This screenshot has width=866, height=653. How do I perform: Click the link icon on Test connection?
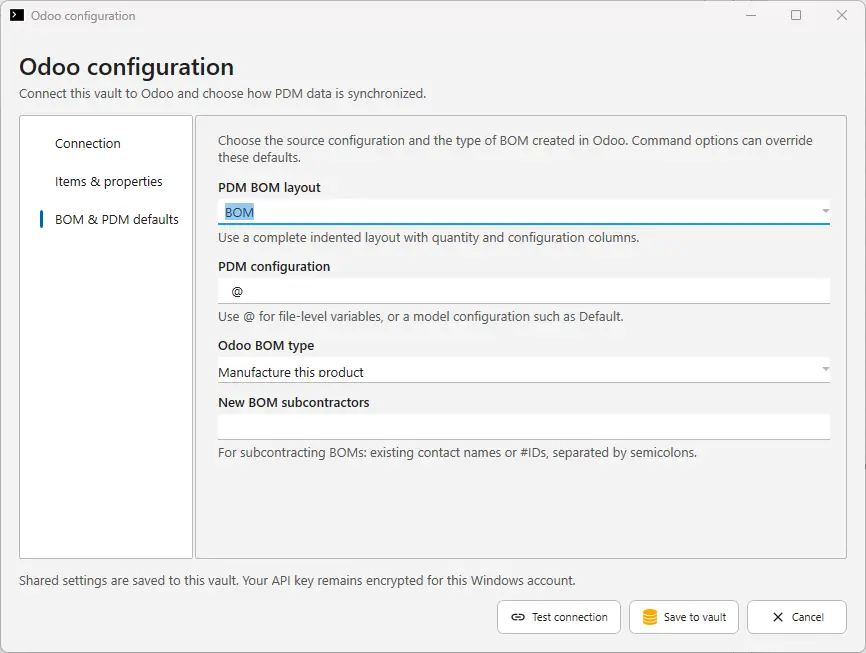518,617
